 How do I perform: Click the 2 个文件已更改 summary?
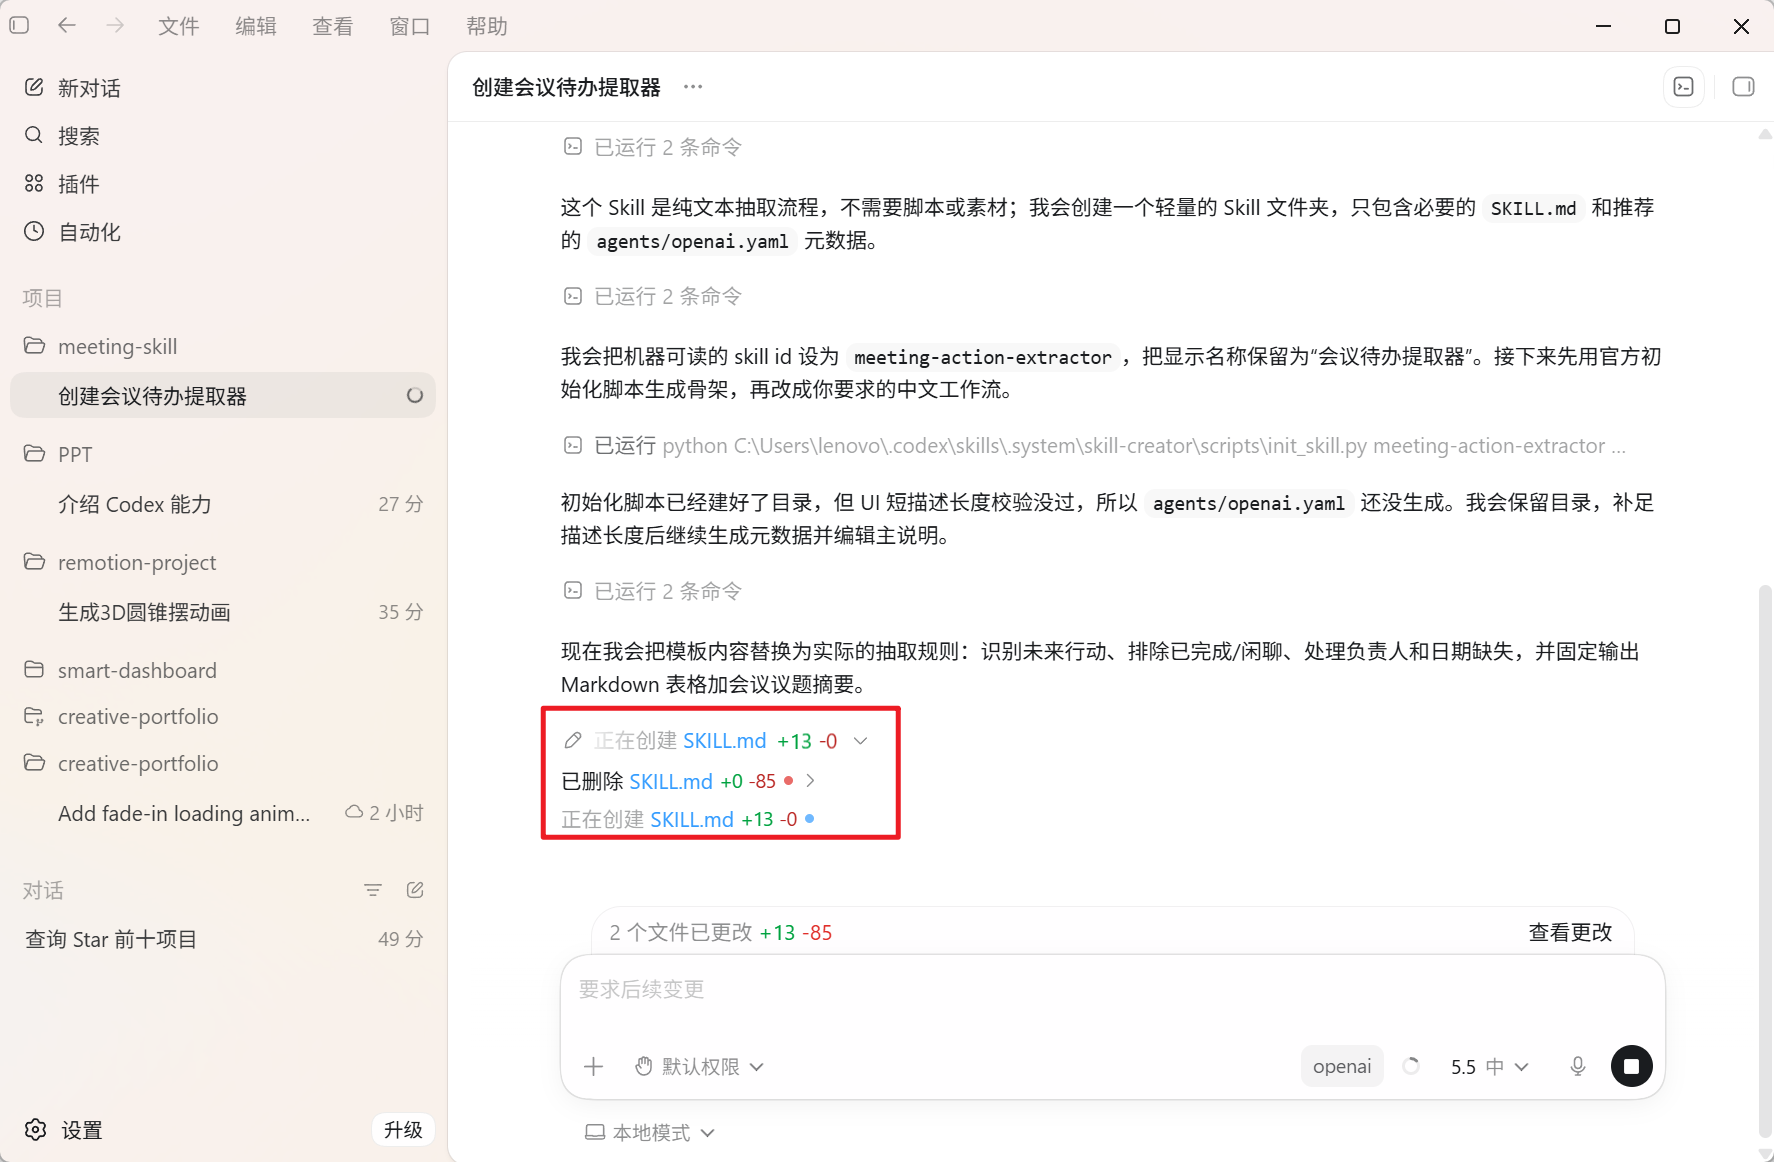click(x=720, y=932)
